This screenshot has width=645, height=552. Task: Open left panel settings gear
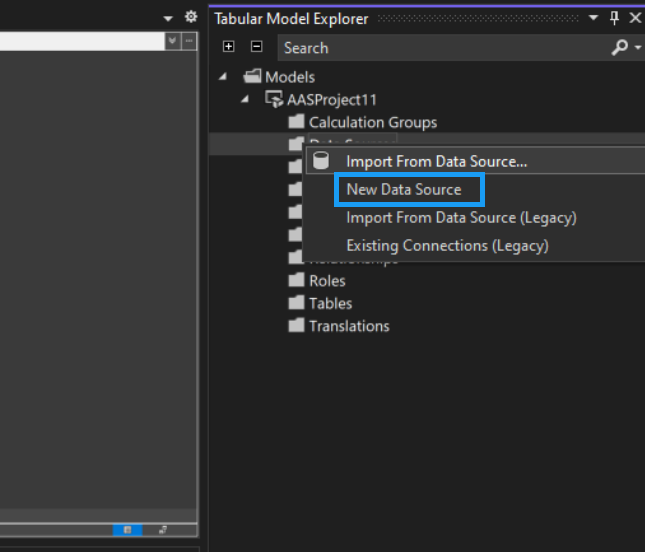click(x=190, y=17)
